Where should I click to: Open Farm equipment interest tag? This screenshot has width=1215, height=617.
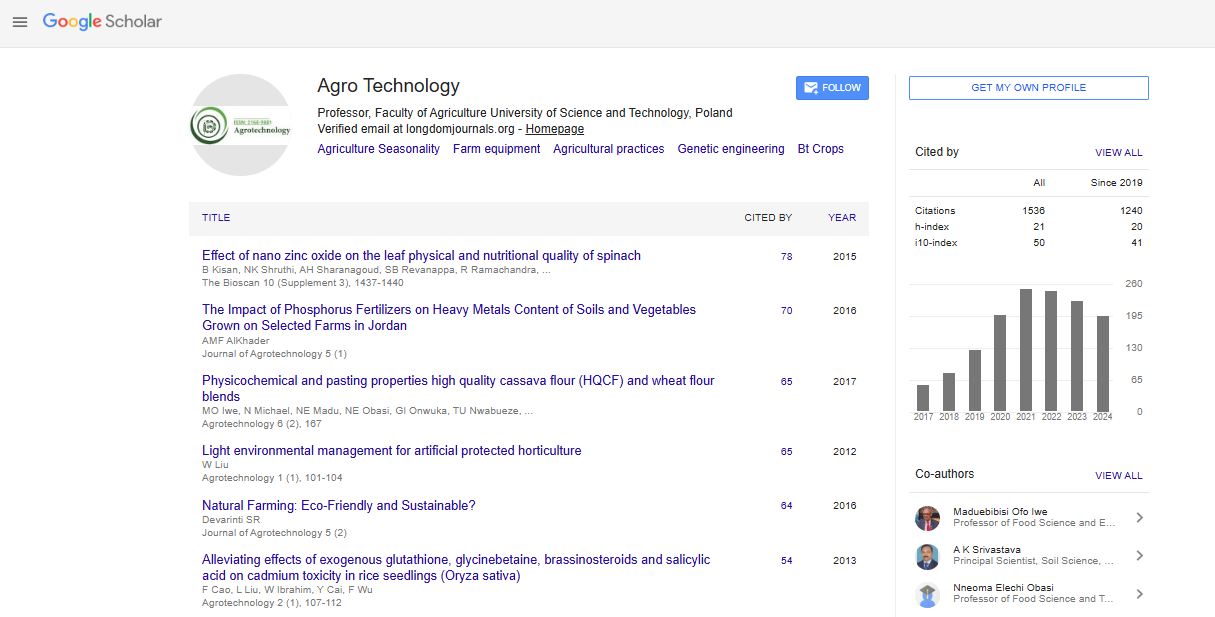click(x=496, y=149)
